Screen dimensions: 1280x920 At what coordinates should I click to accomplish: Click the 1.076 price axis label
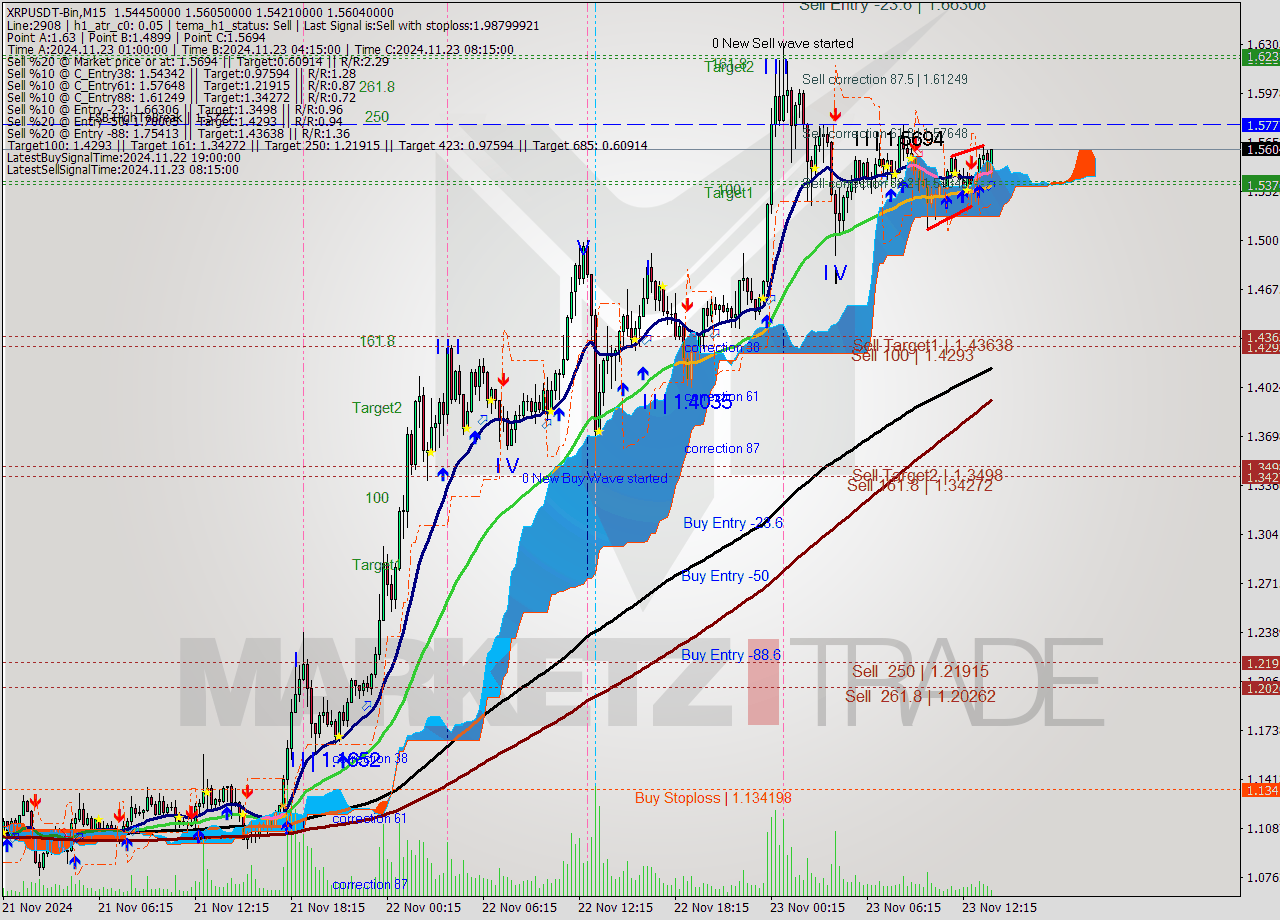pyautogui.click(x=1262, y=877)
